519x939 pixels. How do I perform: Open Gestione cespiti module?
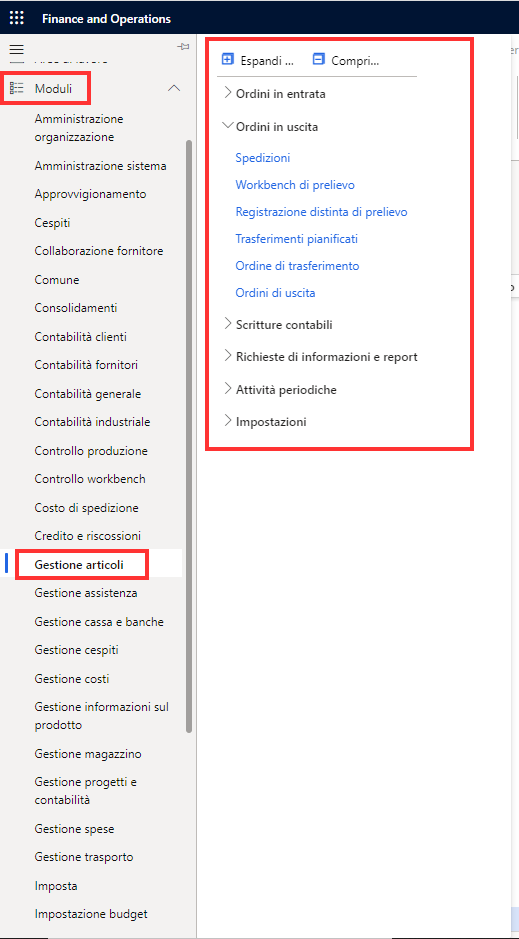pos(77,649)
